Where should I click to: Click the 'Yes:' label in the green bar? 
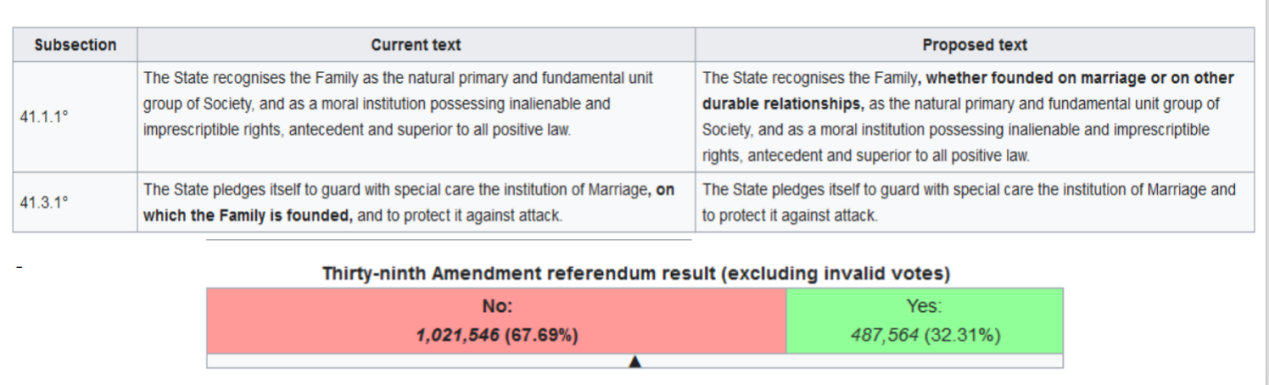[924, 308]
